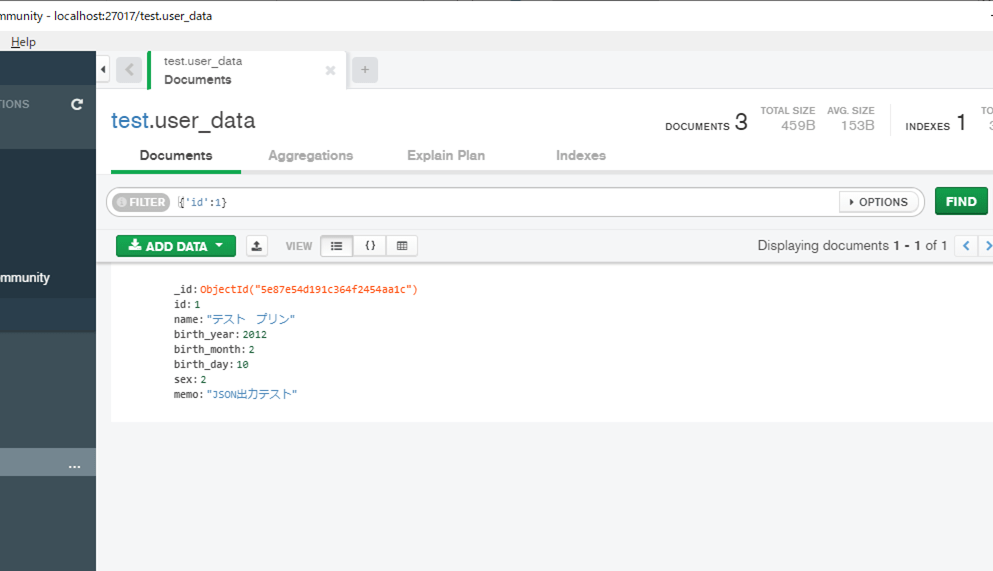The width and height of the screenshot is (993, 571).
Task: Click the AVG. SIZE 153B stat
Action: (x=851, y=118)
